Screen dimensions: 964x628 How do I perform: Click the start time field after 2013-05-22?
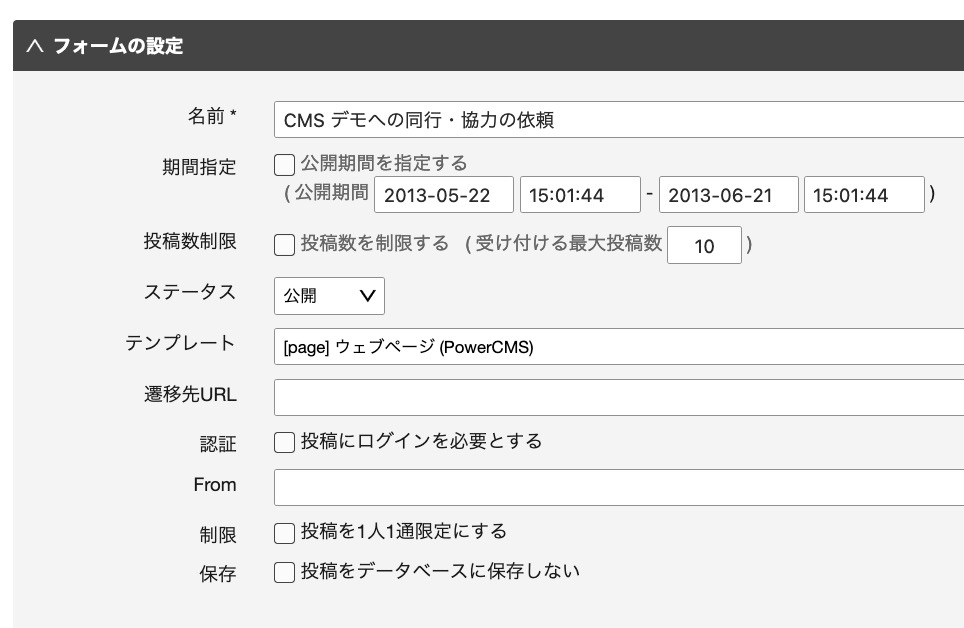pos(580,195)
